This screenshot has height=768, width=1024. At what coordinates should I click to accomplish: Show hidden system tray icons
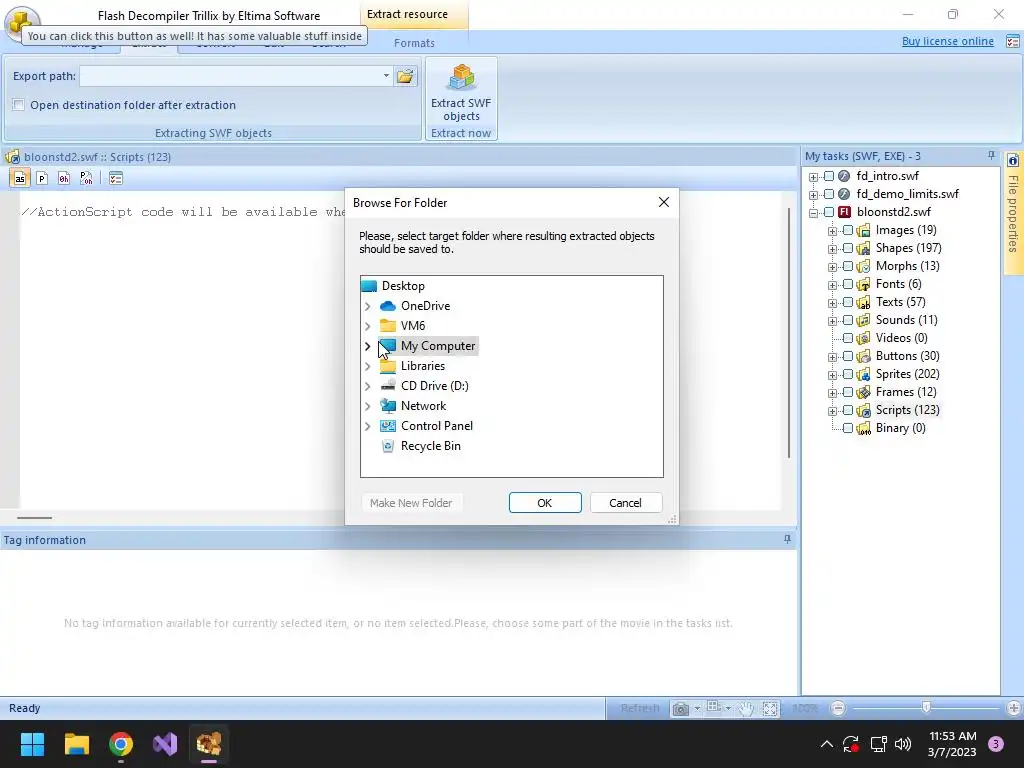click(x=827, y=744)
